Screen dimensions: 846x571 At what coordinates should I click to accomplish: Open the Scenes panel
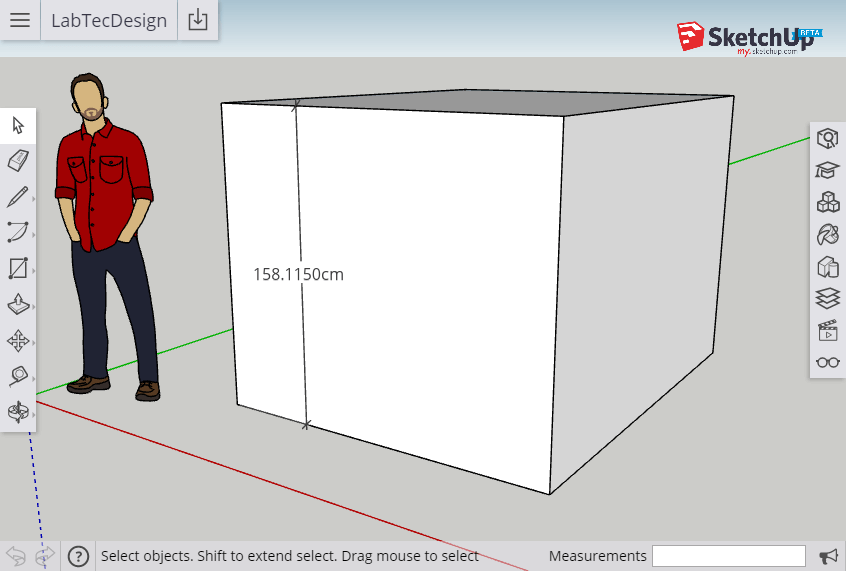coord(828,330)
